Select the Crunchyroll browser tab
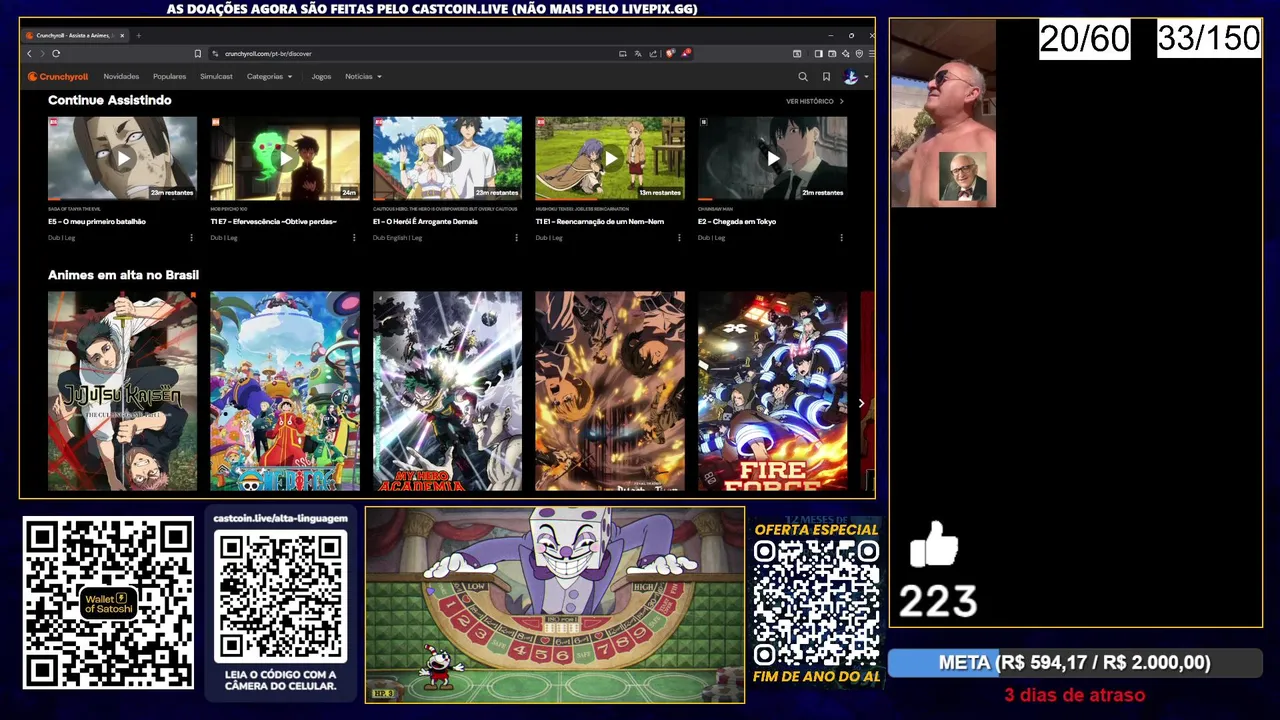Screen dimensions: 1280x720 (x=75, y=35)
